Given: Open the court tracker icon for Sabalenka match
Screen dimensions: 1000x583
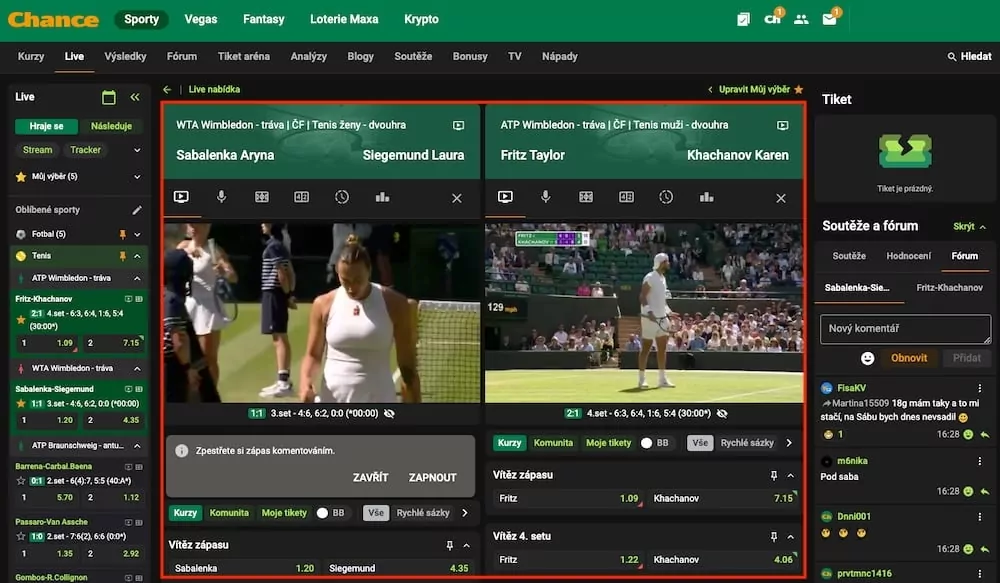Looking at the screenshot, I should tap(261, 197).
